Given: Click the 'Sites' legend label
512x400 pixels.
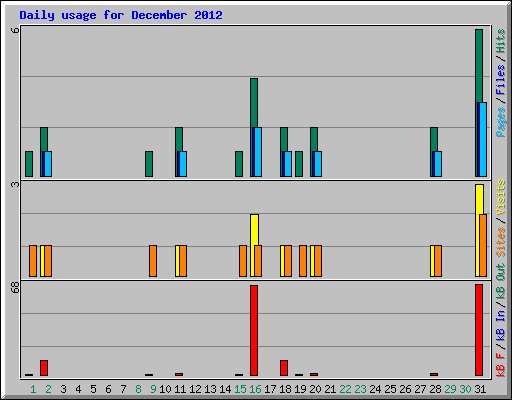Looking at the screenshot, I should coord(501,242).
